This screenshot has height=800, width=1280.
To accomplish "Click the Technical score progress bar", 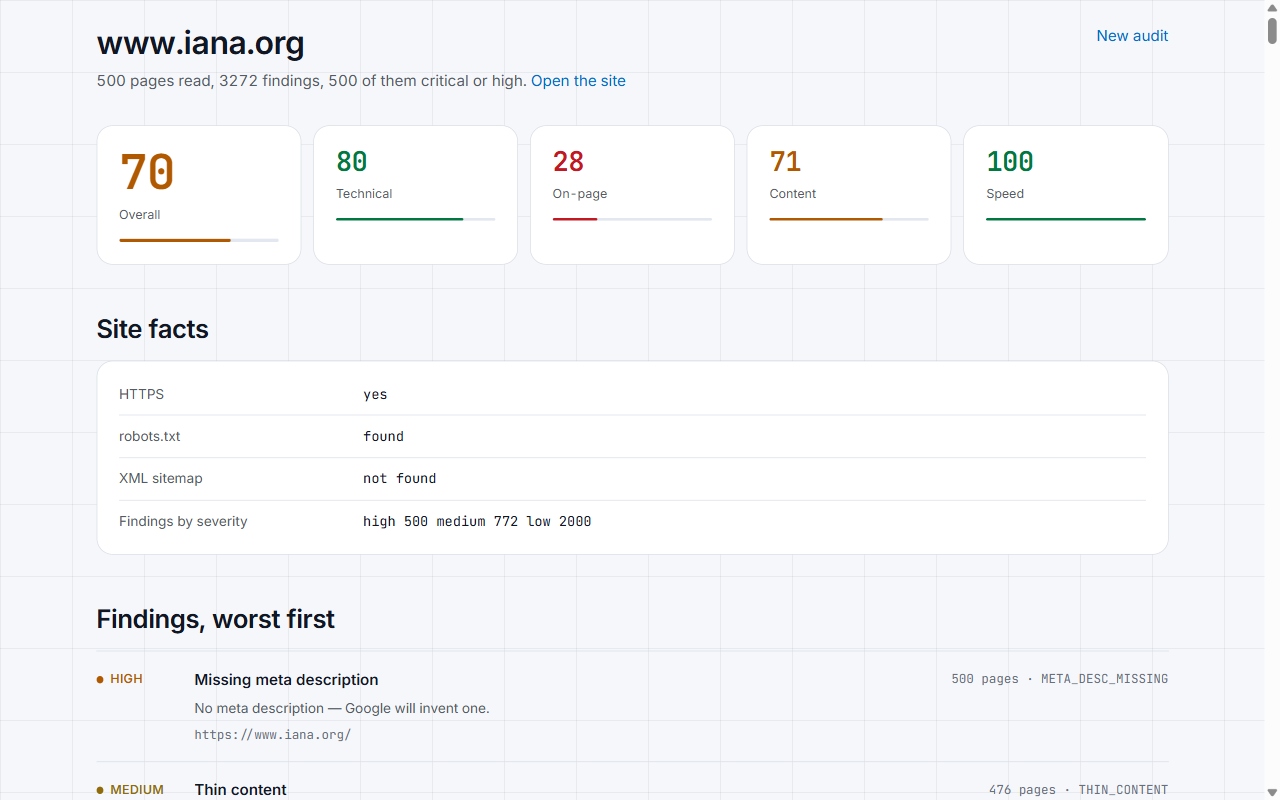I will 415,219.
